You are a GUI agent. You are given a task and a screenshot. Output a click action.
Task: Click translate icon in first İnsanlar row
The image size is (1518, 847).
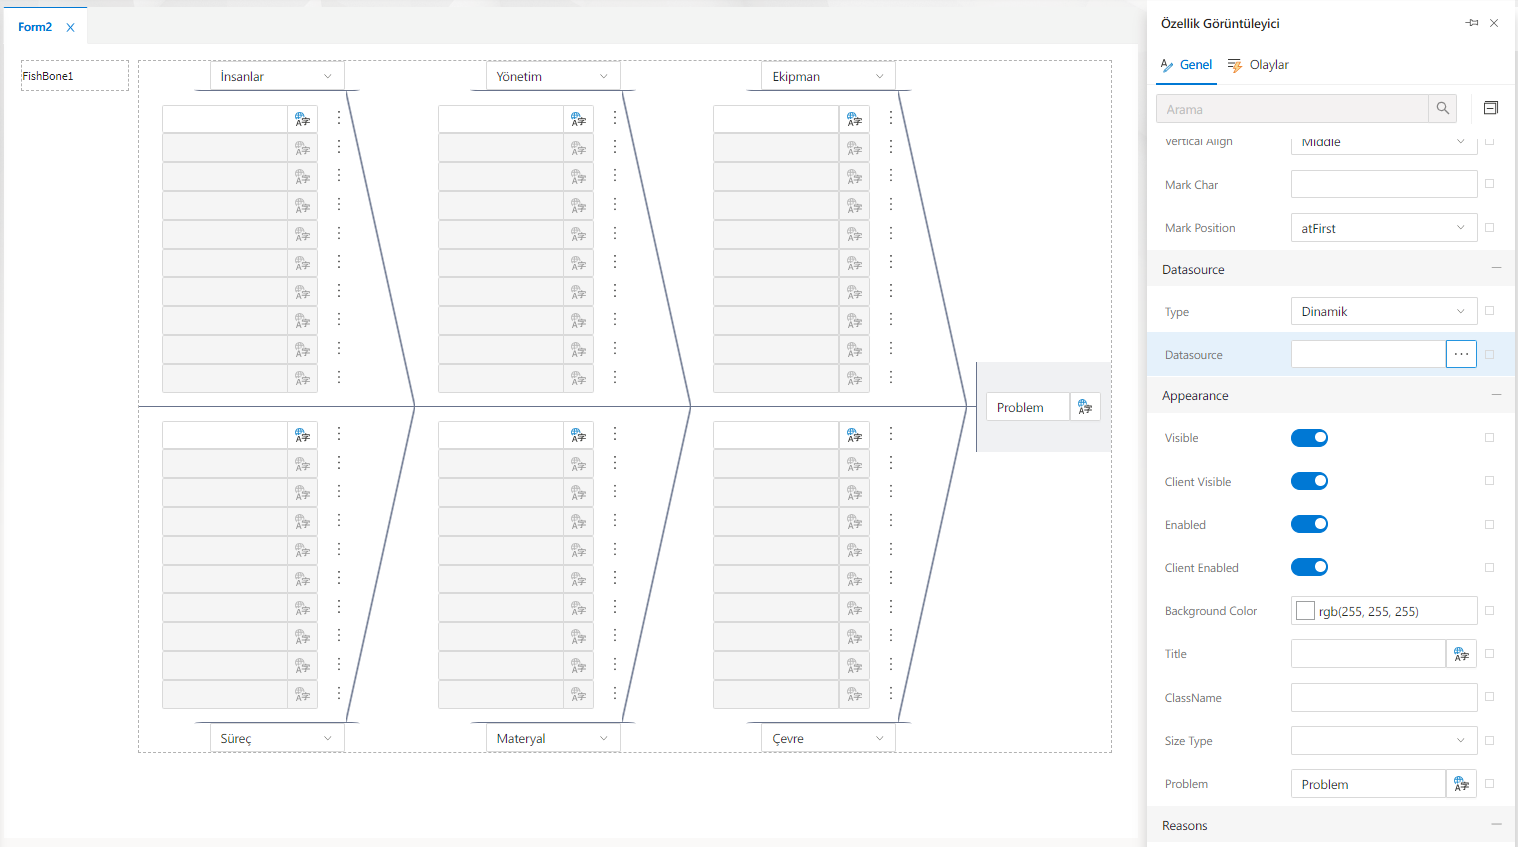pyautogui.click(x=302, y=119)
